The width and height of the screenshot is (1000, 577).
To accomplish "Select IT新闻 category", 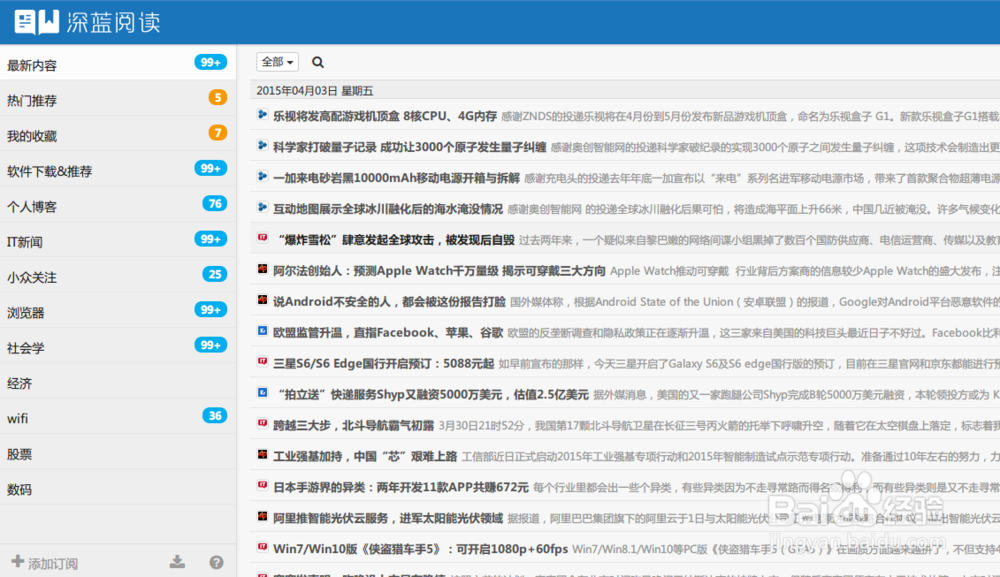I will tap(118, 239).
